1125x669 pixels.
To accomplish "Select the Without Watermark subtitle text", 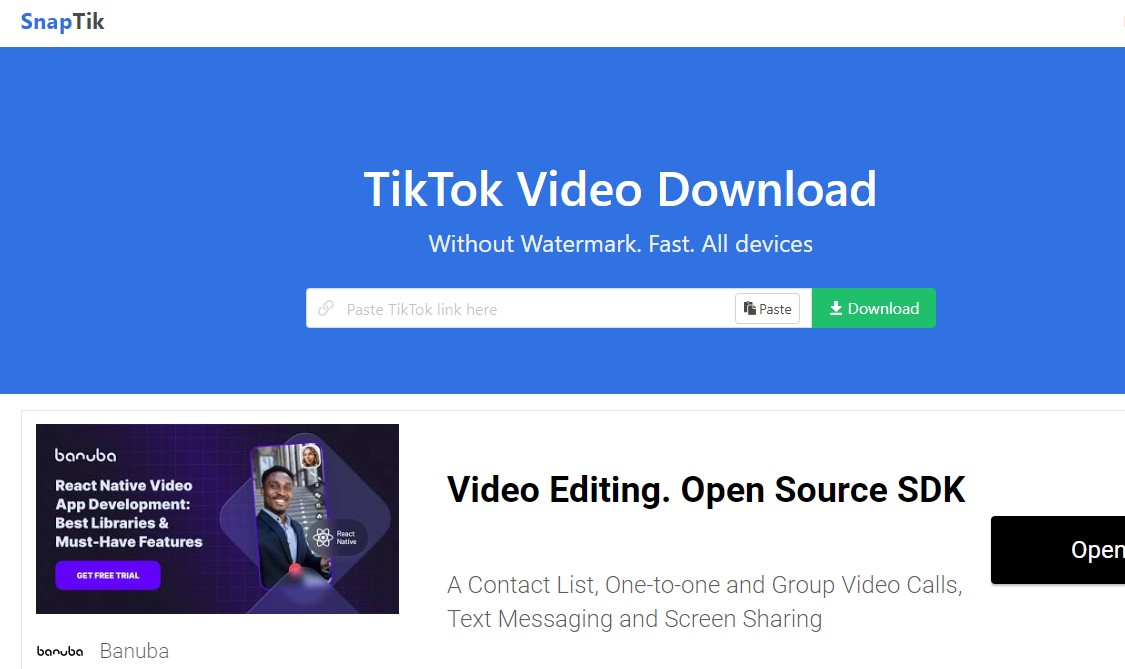I will coord(620,244).
